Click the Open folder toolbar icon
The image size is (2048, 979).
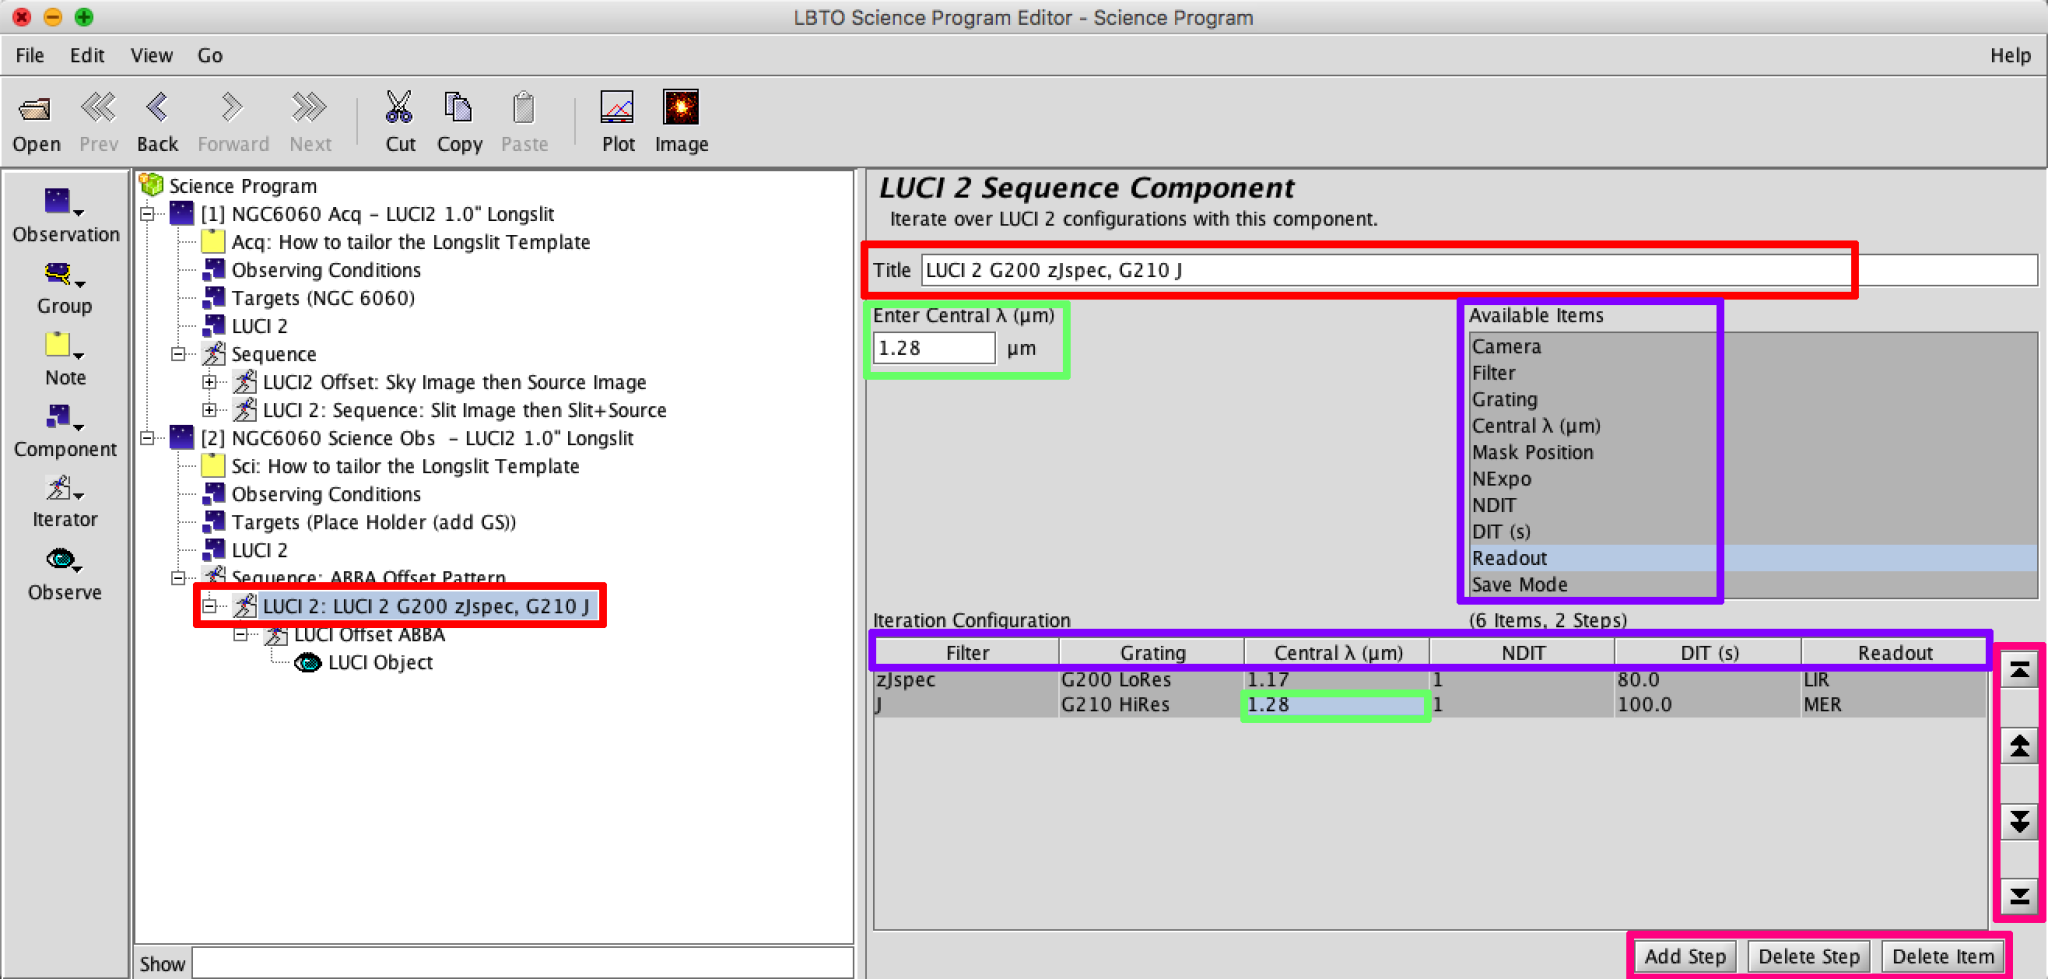[36, 108]
